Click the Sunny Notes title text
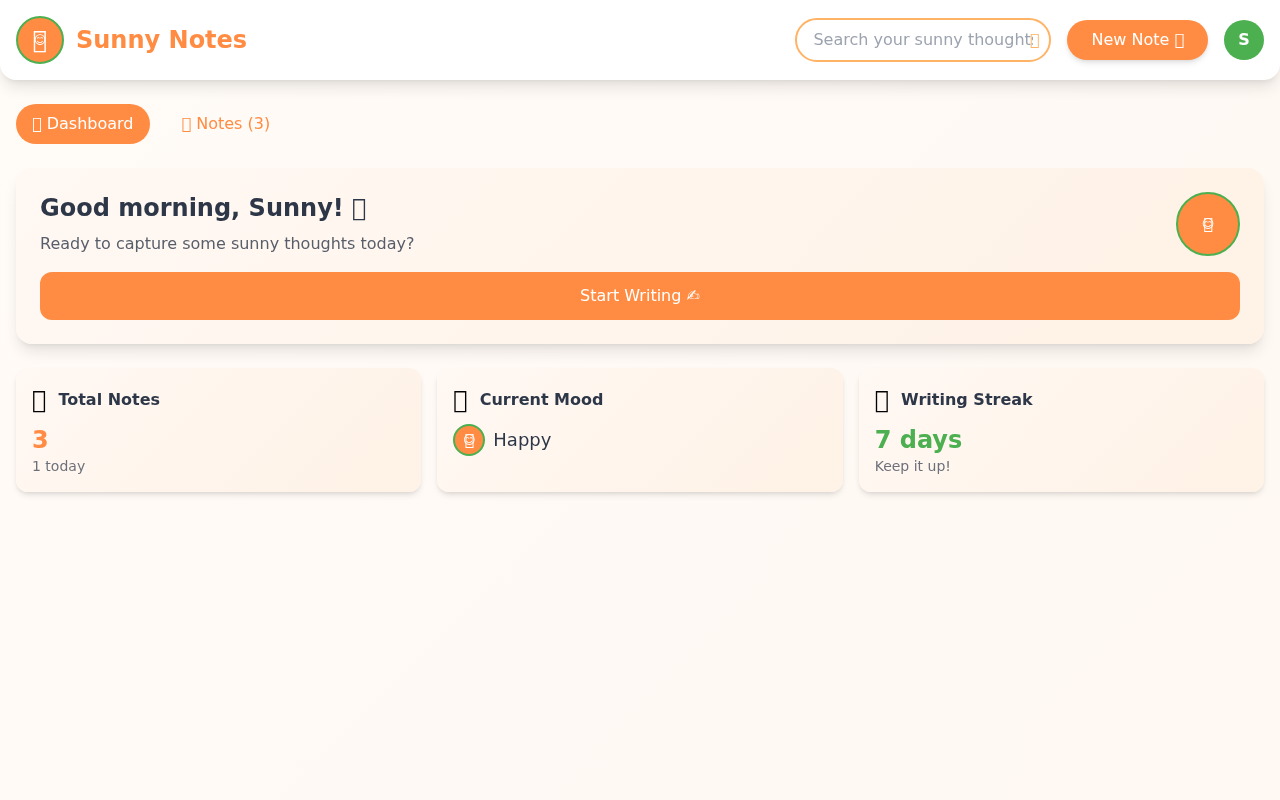Screen dimensions: 1280x800 click(x=161, y=40)
